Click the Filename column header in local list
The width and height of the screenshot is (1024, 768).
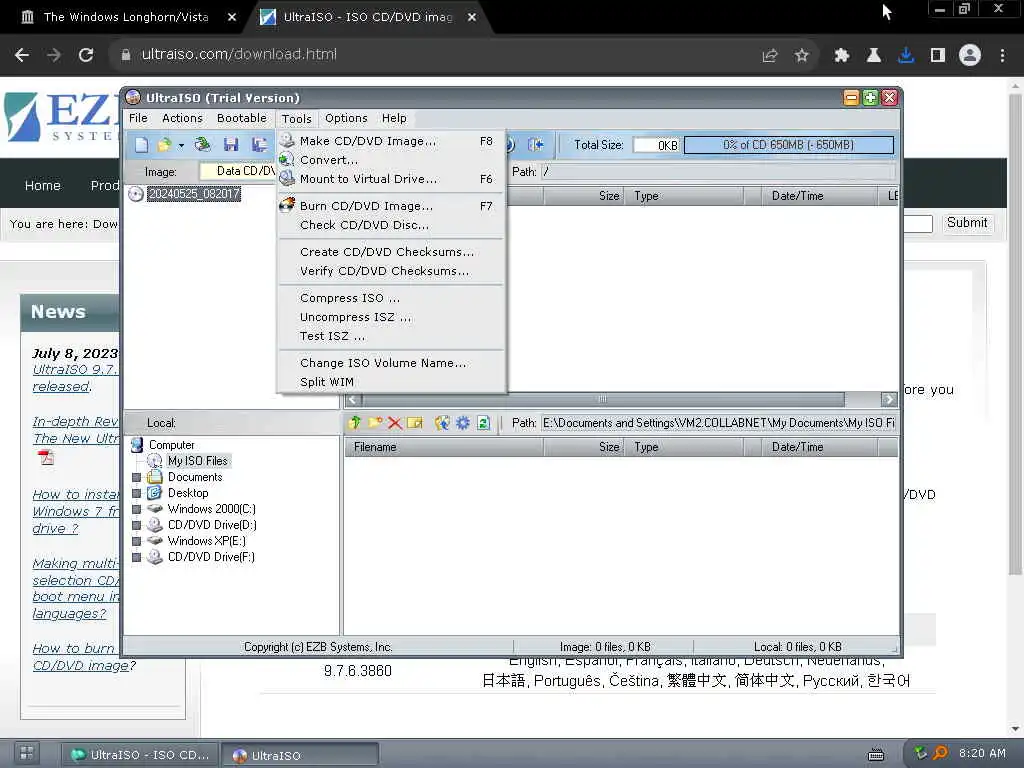444,447
